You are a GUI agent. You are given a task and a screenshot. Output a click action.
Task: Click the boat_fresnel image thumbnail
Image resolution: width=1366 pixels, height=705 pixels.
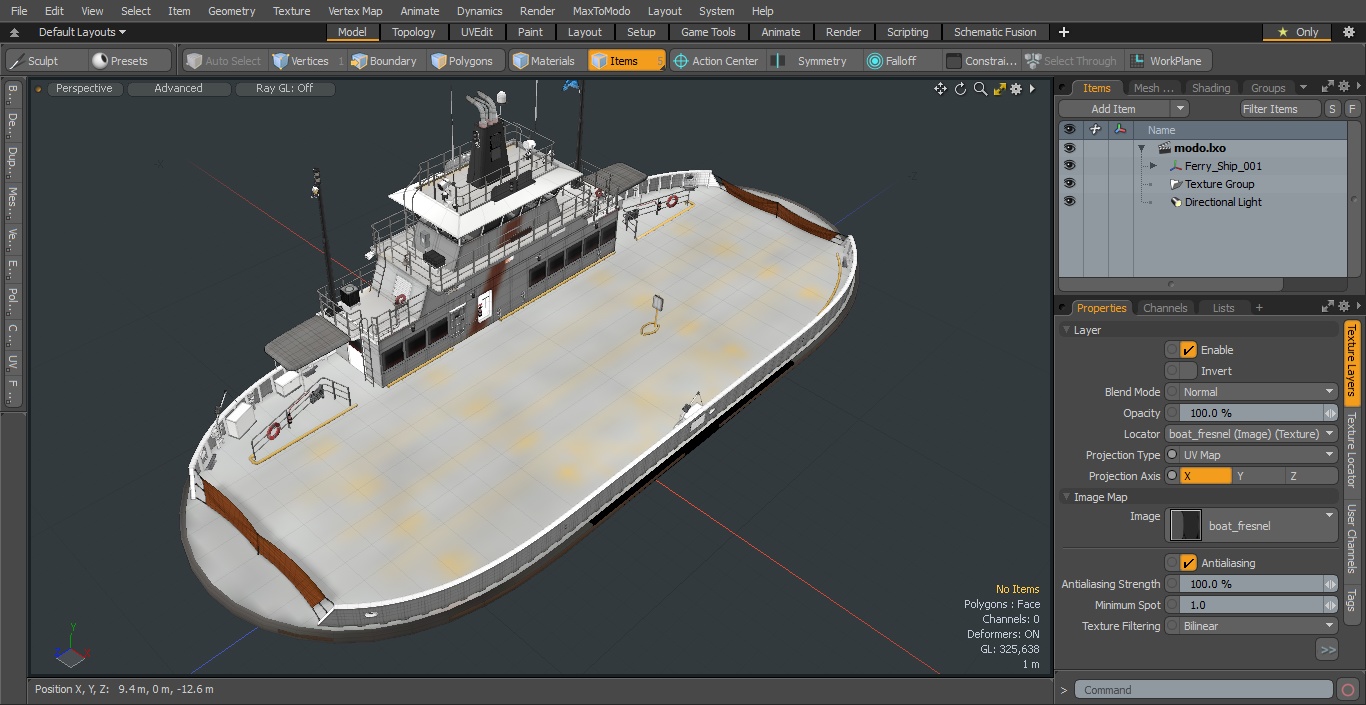[1186, 526]
